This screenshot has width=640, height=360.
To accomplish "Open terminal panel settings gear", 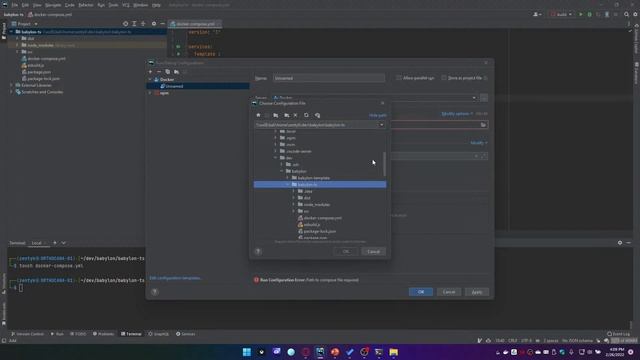I will point(620,243).
